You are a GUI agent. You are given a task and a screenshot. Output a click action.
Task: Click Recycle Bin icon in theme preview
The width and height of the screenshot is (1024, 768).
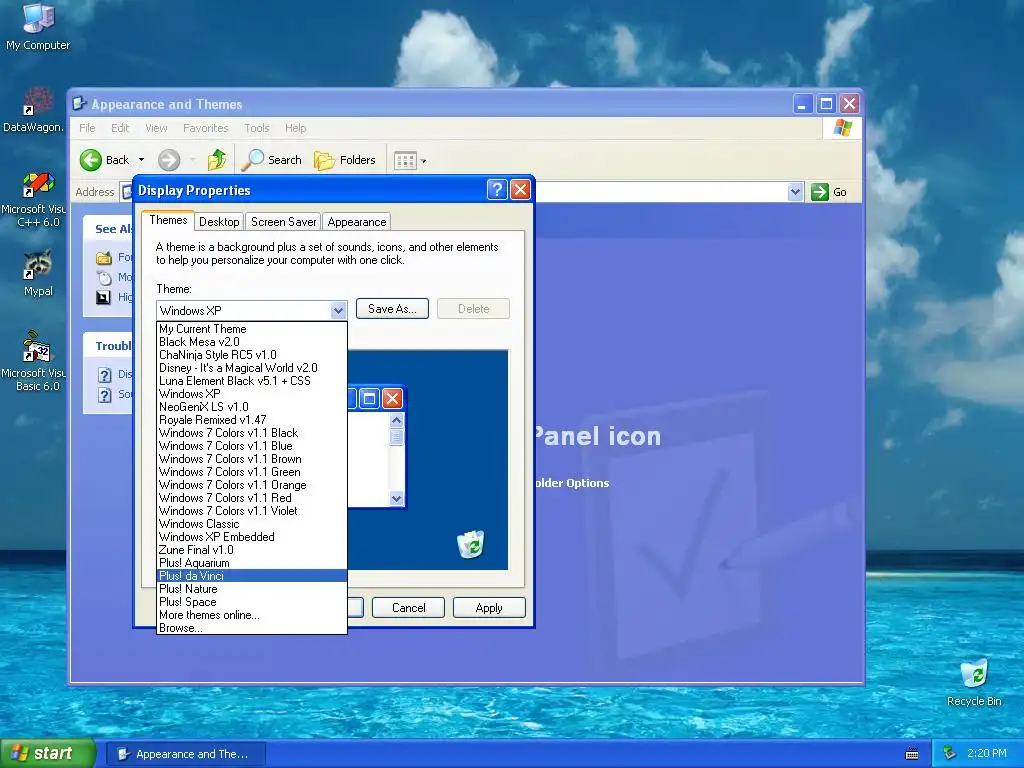click(x=470, y=543)
